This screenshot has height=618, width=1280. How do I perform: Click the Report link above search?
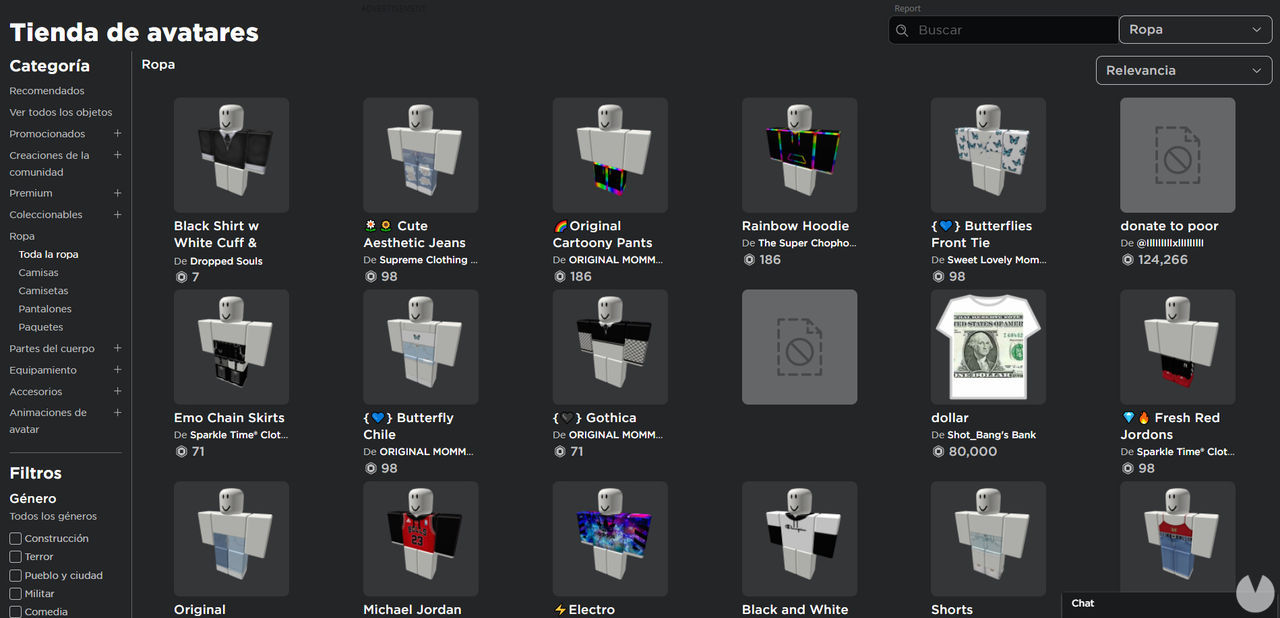click(x=907, y=8)
